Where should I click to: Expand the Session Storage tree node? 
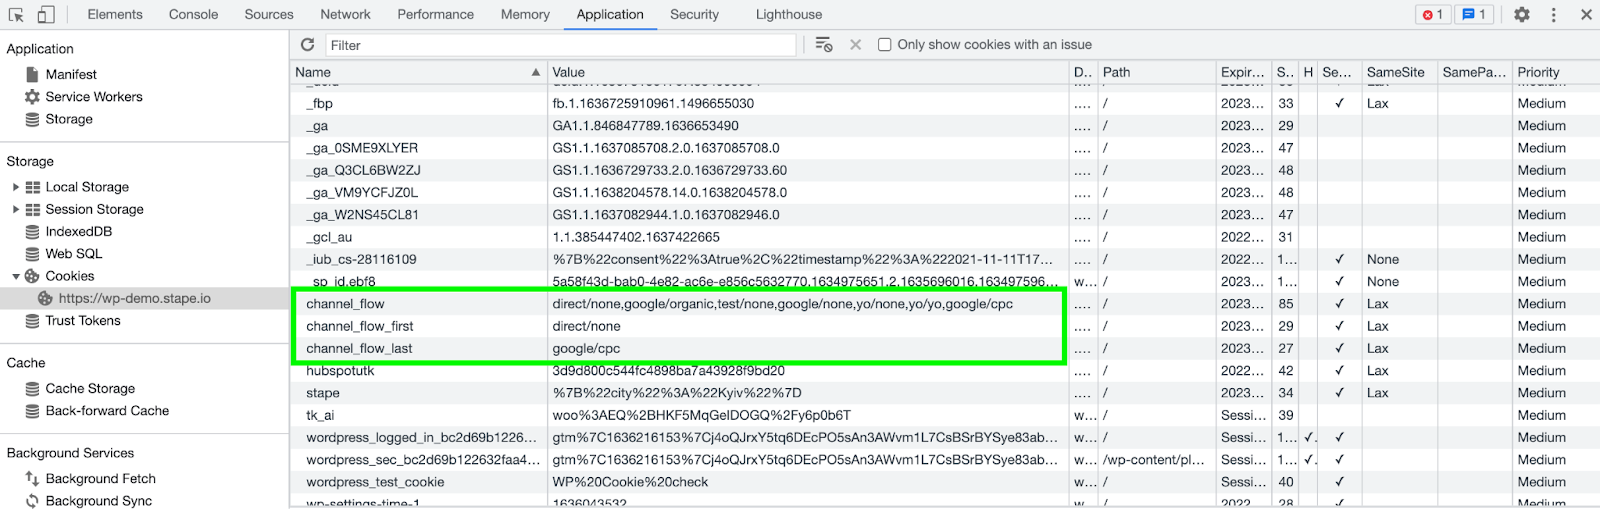[15, 209]
